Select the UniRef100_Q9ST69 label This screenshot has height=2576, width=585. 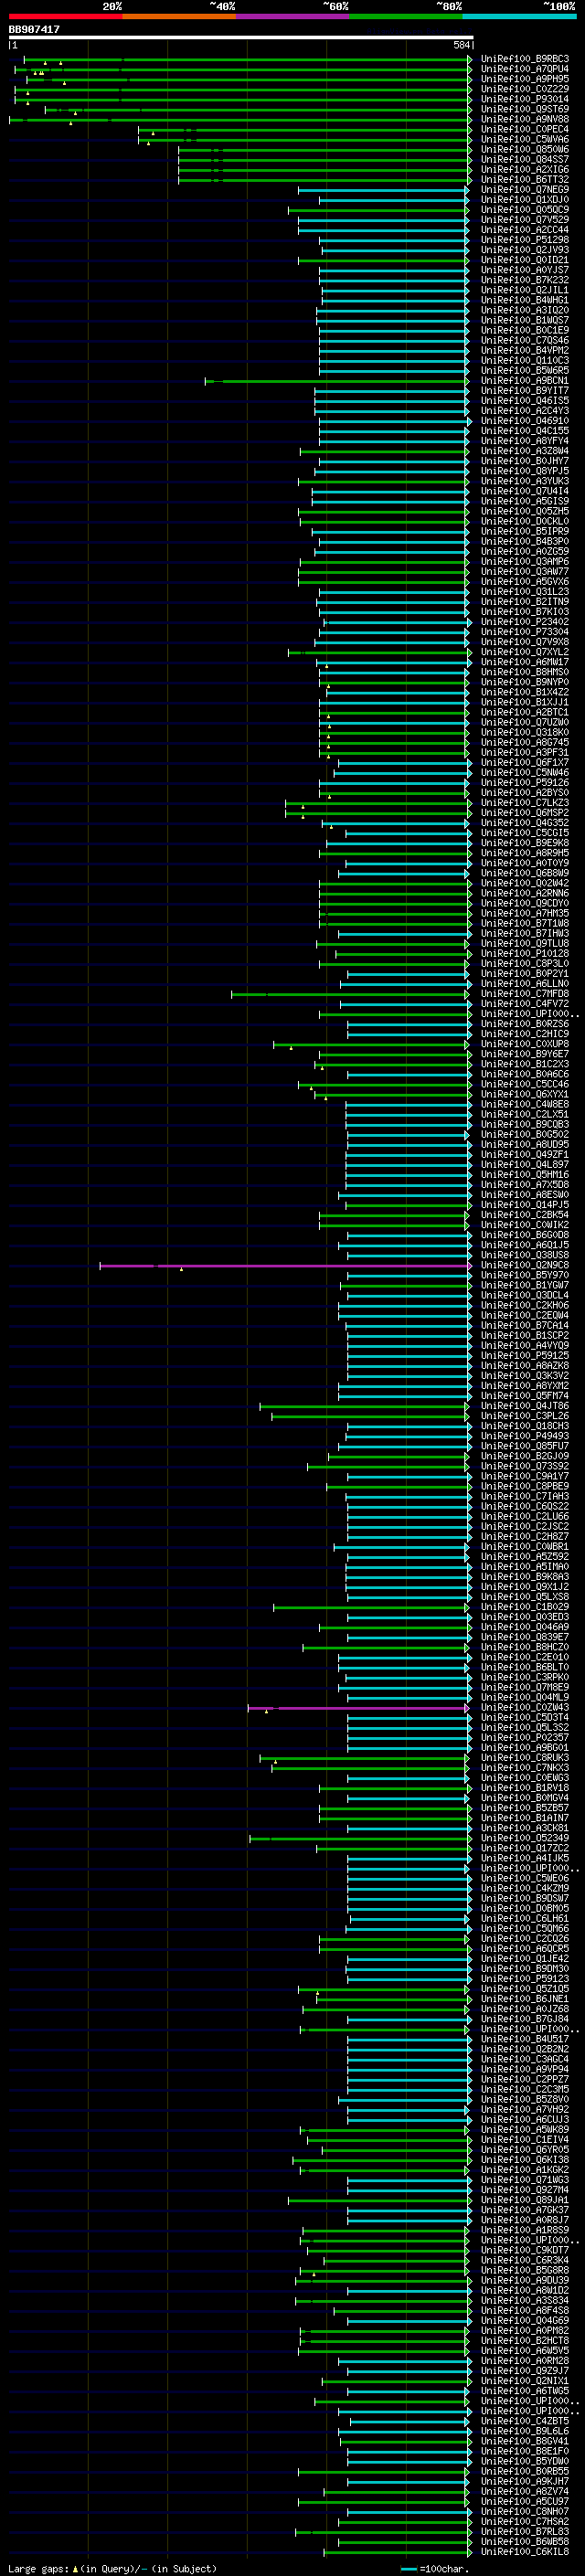click(x=525, y=109)
